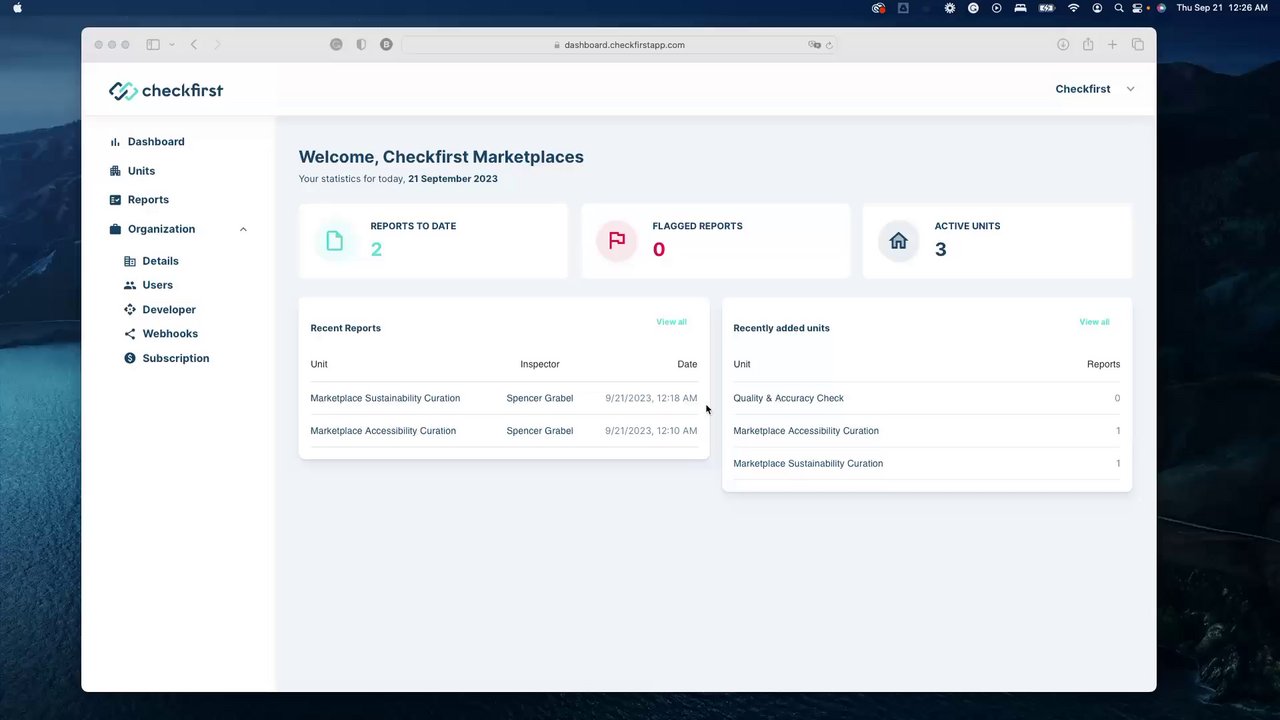The image size is (1280, 720).
Task: Click the Webhooks share icon
Action: (x=130, y=334)
